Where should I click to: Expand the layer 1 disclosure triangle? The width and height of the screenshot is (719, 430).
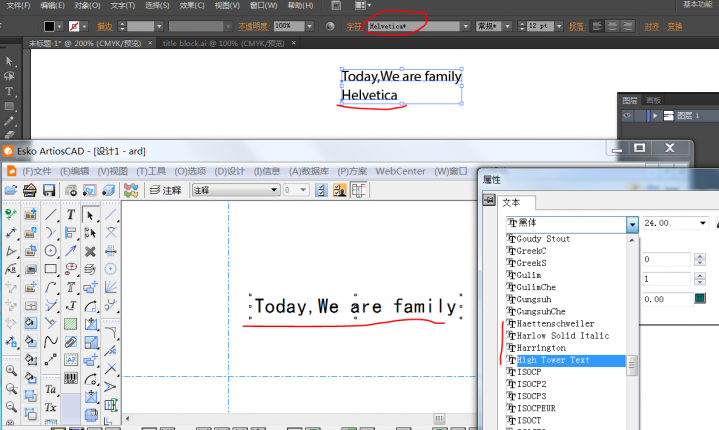[x=655, y=116]
